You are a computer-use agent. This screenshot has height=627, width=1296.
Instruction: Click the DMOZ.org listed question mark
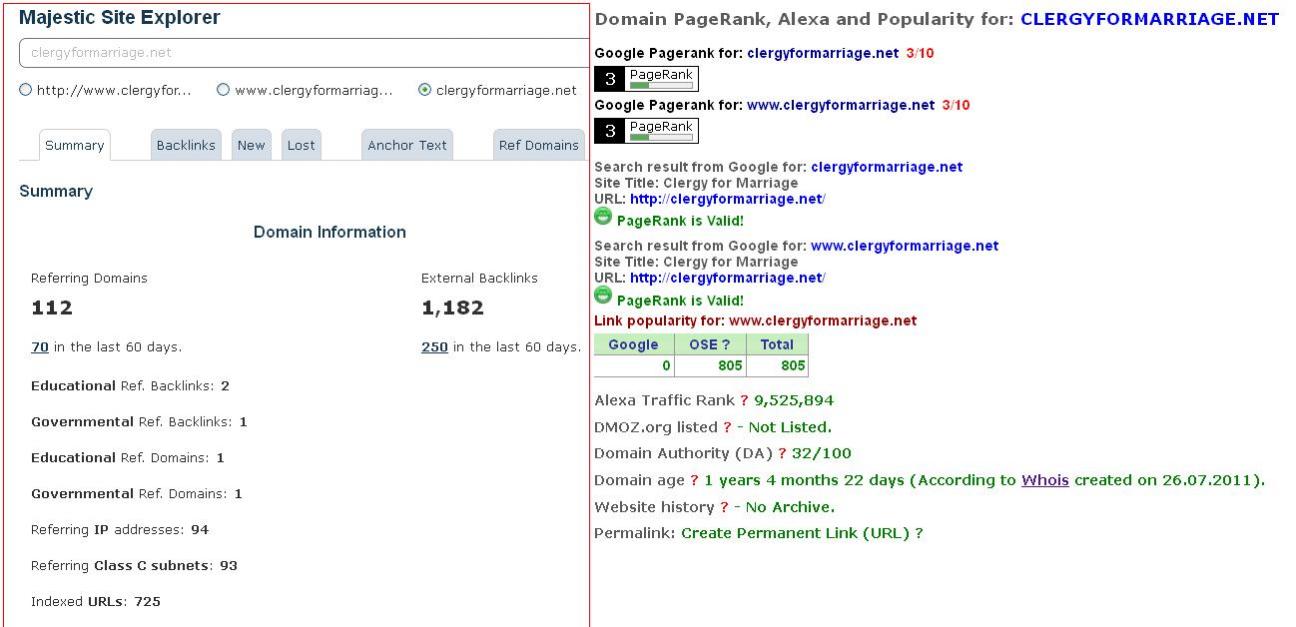coord(727,427)
